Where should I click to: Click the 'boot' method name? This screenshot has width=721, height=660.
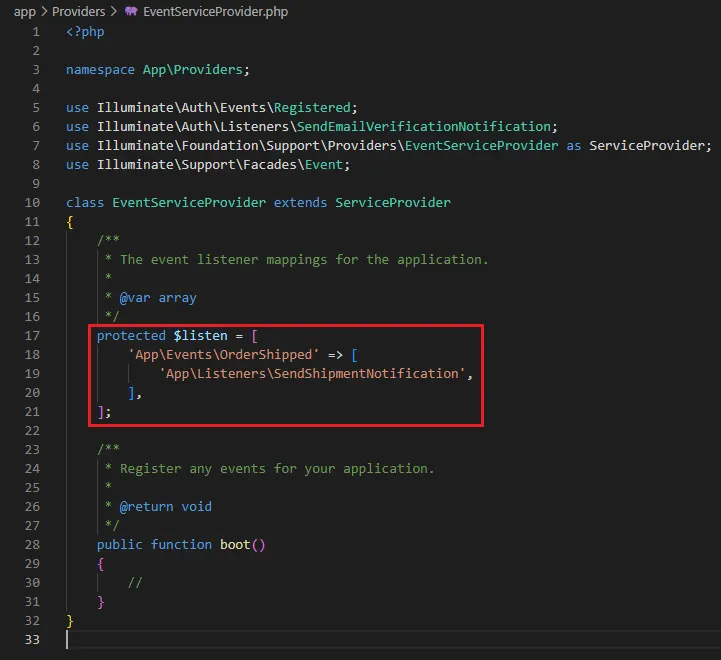235,545
